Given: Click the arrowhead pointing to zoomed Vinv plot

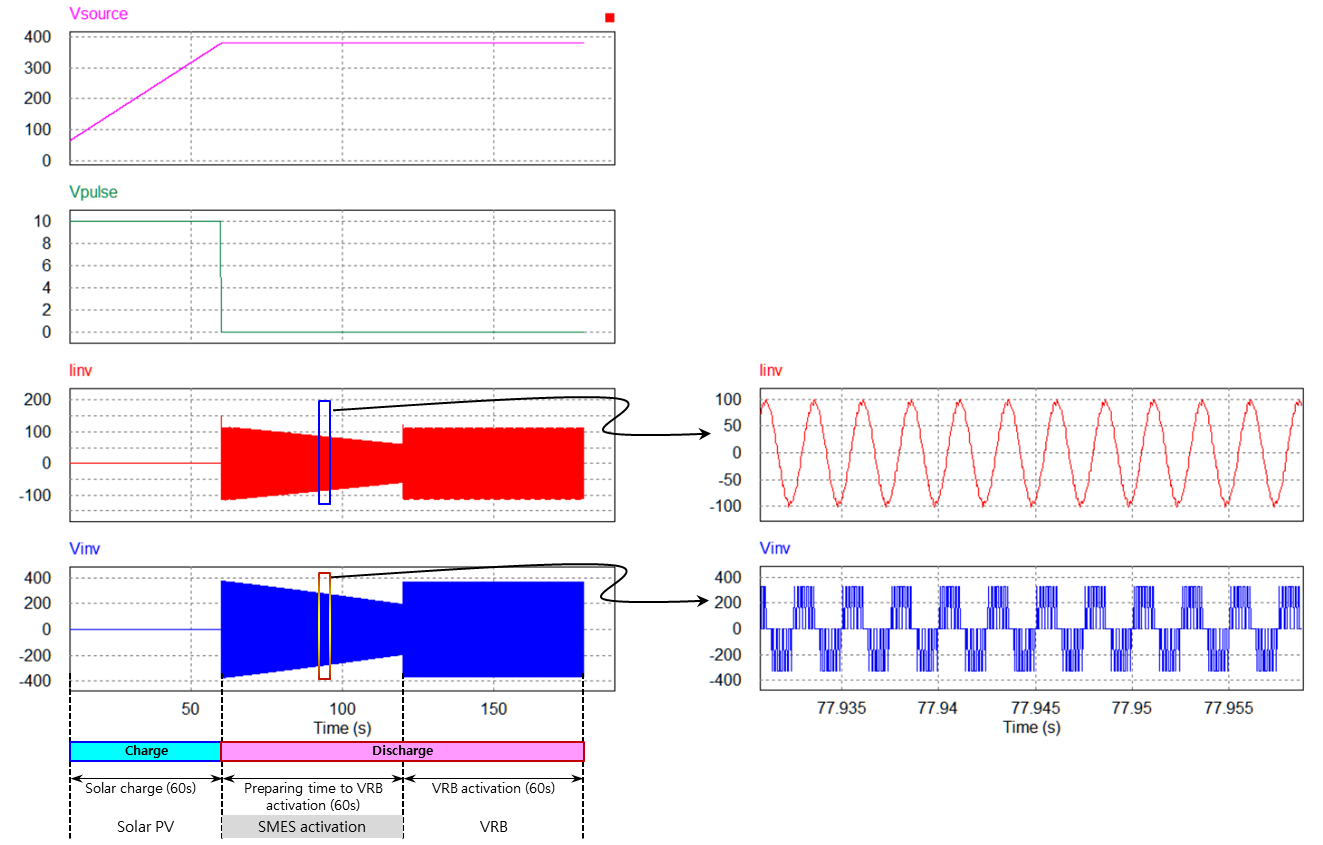Looking at the screenshot, I should click(704, 602).
